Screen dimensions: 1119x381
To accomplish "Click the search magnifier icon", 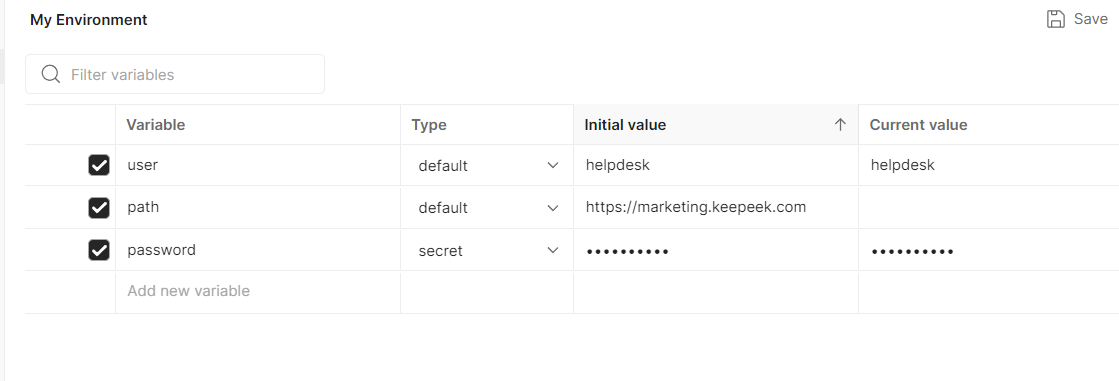I will coord(51,74).
